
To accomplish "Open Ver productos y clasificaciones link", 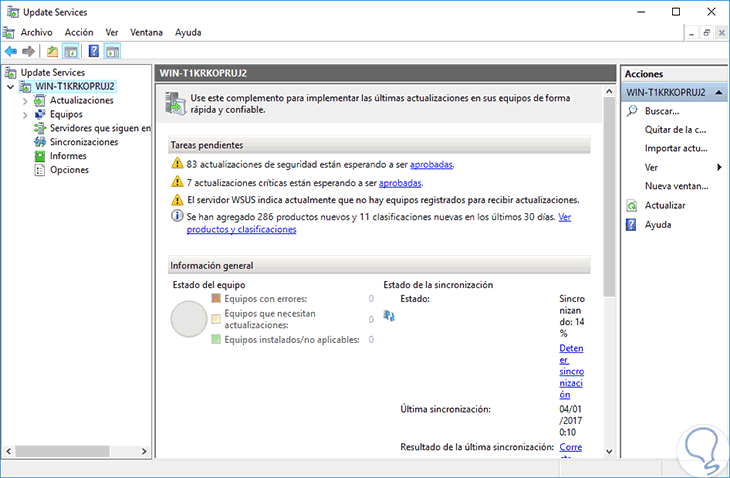I will tap(241, 229).
